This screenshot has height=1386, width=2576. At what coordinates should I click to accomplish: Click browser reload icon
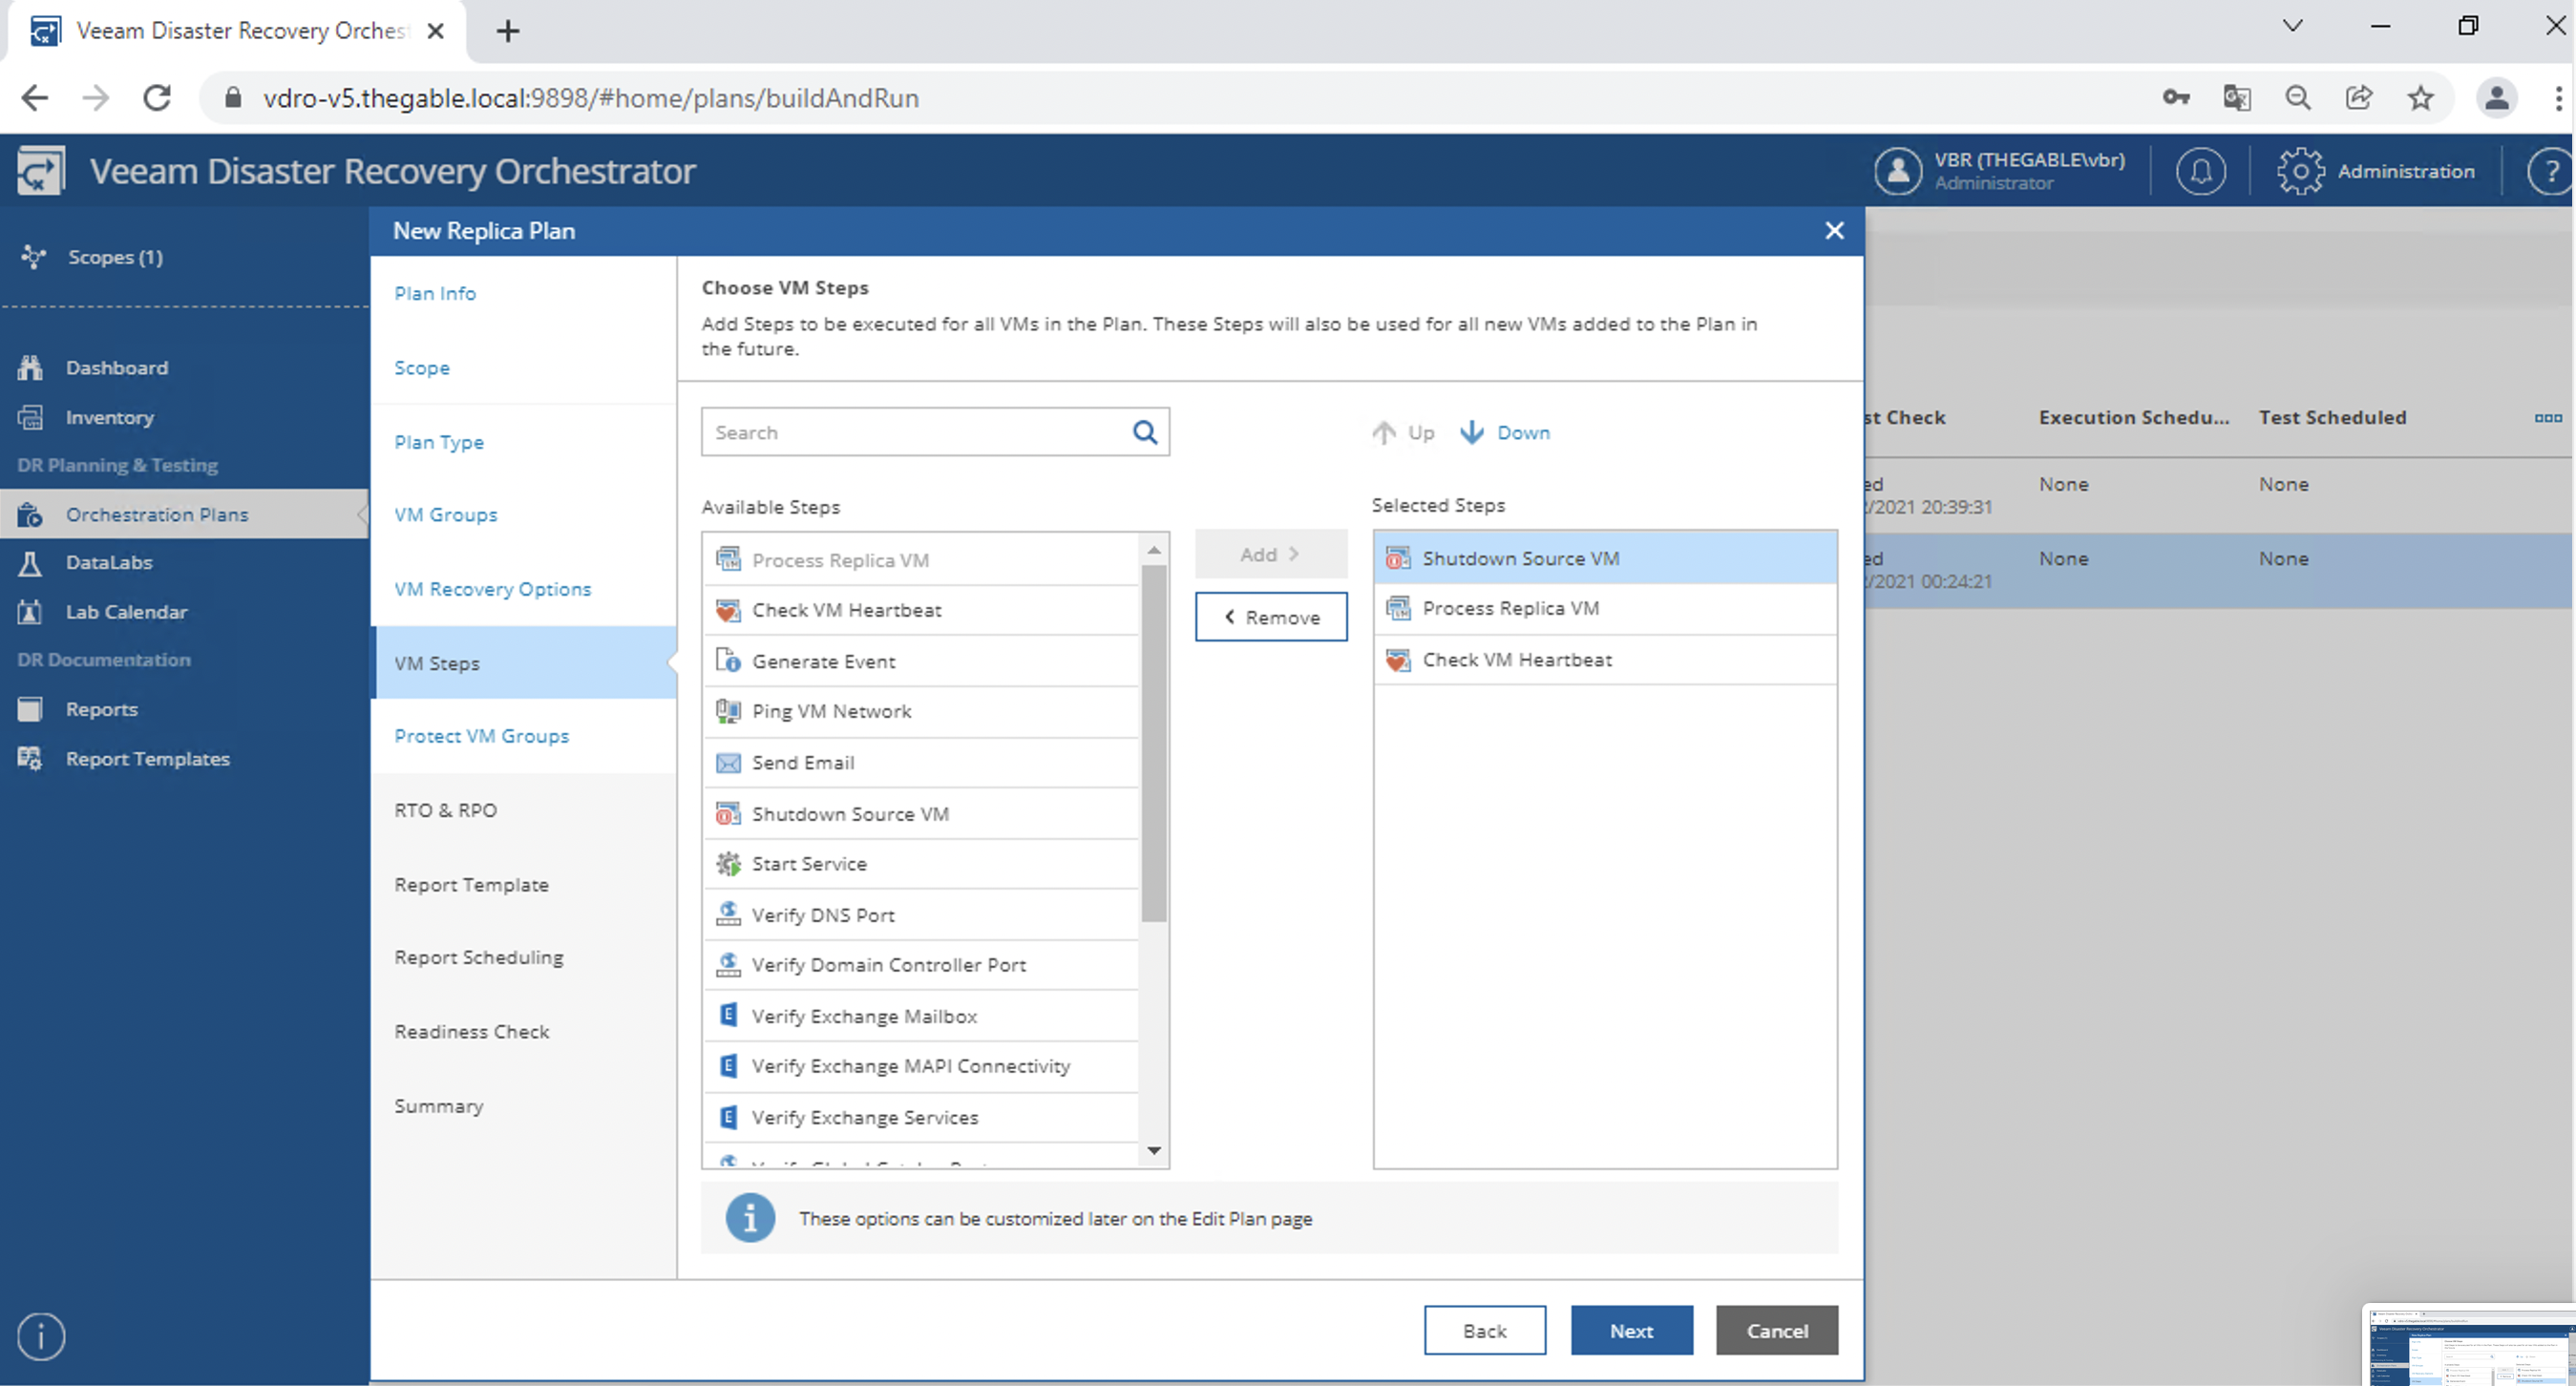[x=157, y=98]
